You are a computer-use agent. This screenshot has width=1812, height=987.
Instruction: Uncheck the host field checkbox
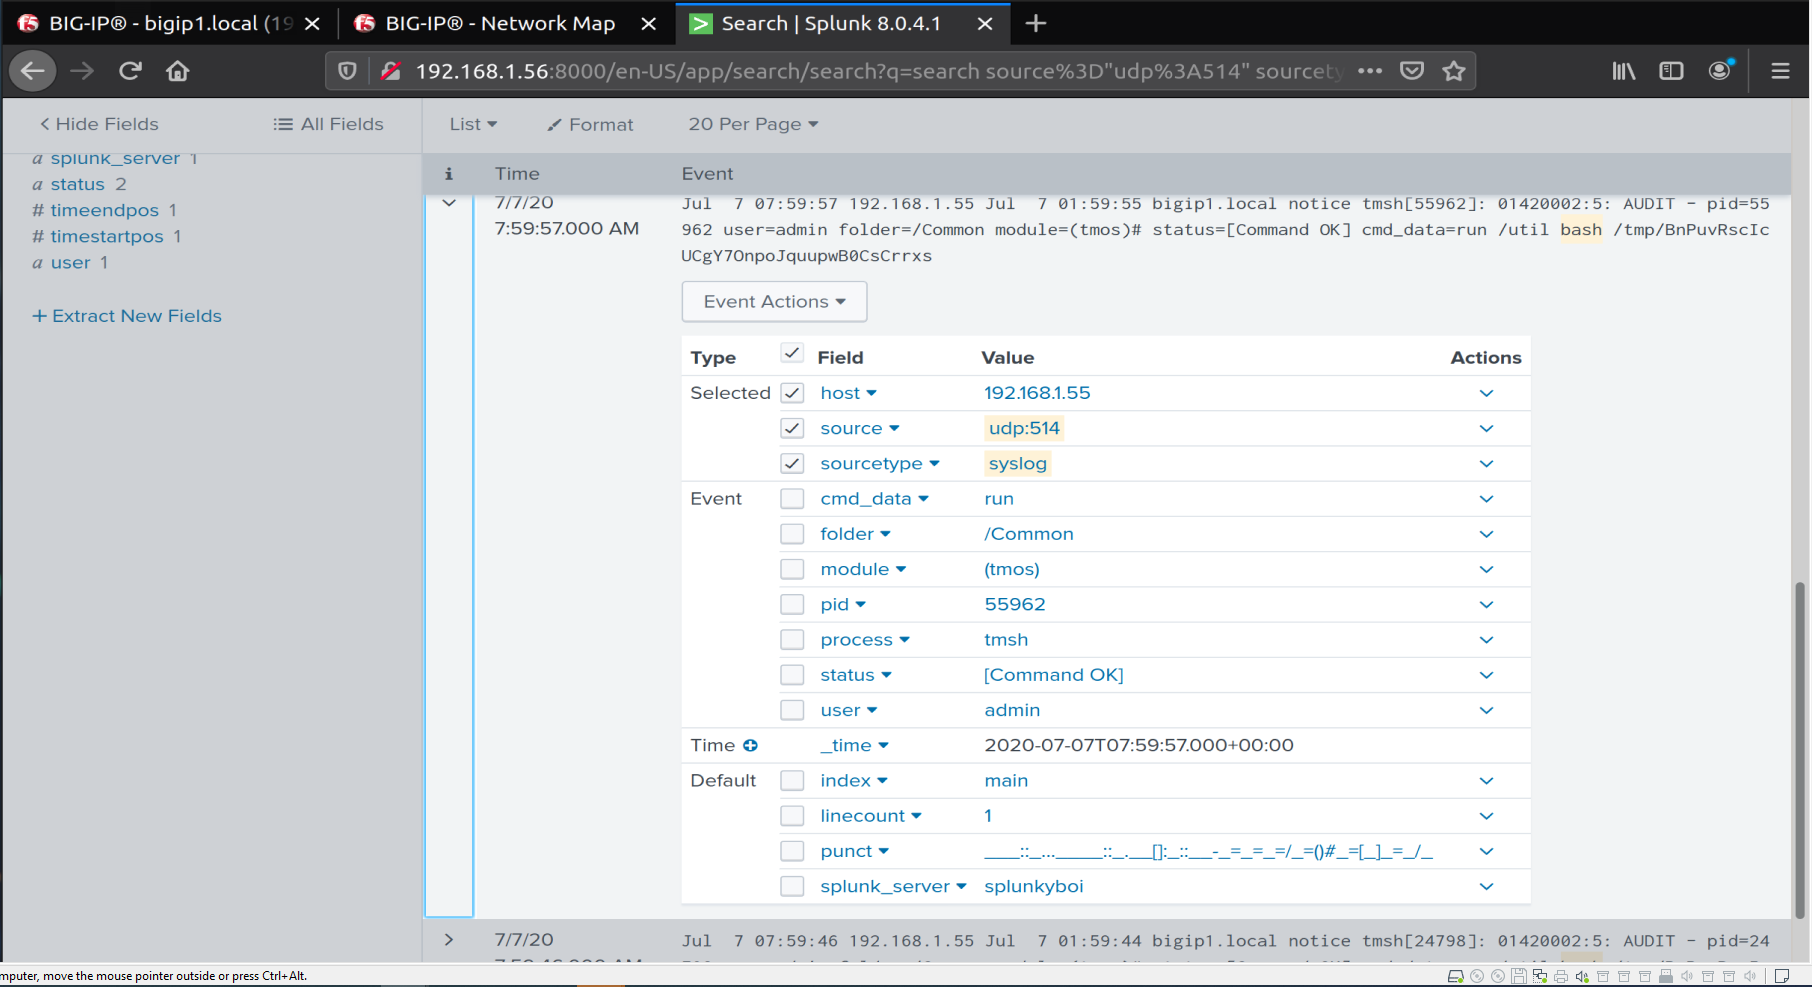pyautogui.click(x=792, y=393)
